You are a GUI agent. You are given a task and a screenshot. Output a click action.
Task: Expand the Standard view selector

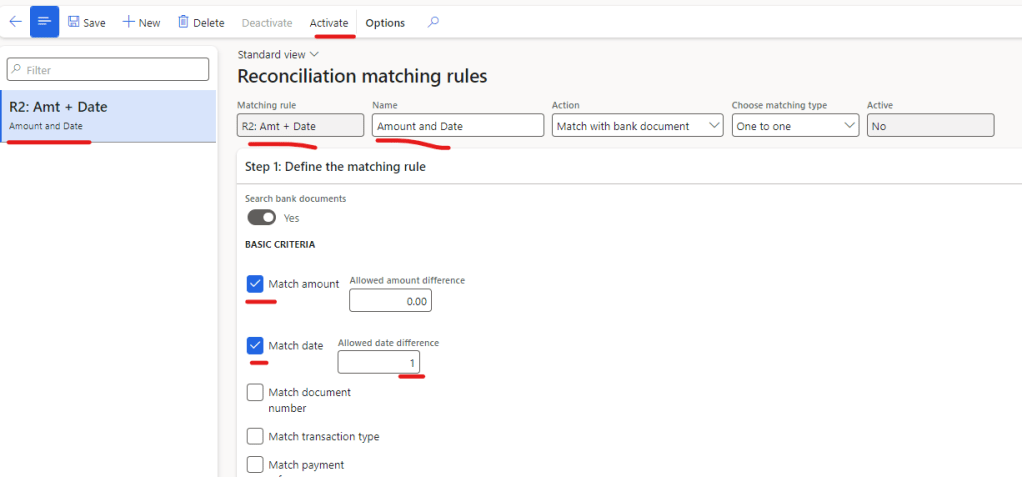pos(278,54)
